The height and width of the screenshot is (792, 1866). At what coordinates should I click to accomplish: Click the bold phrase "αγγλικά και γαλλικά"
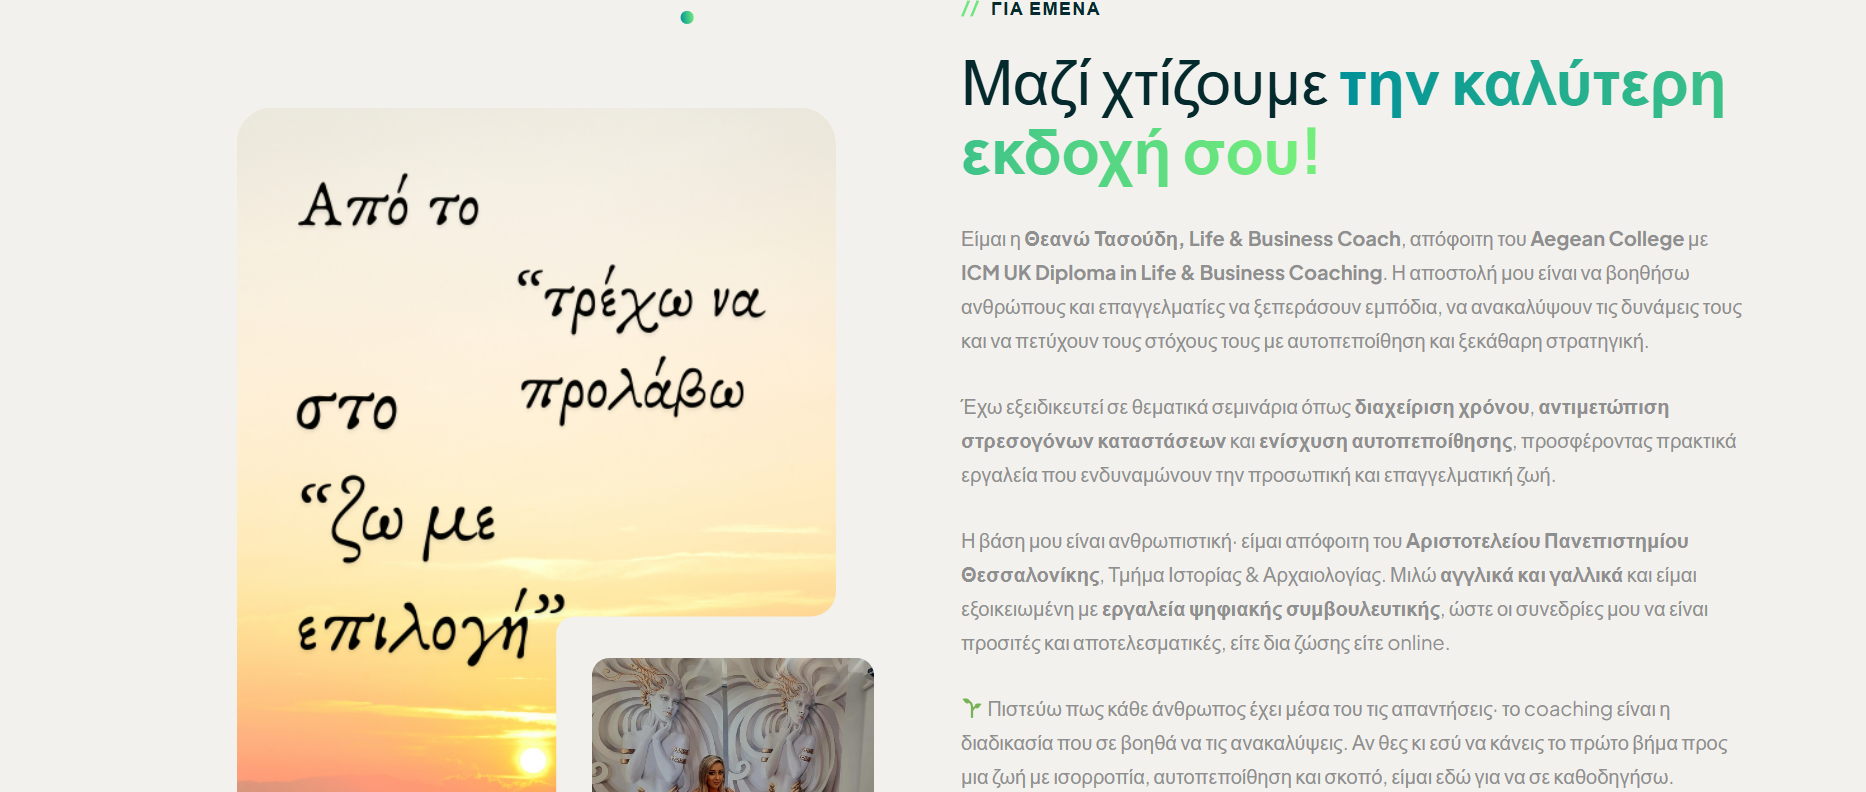click(1531, 575)
